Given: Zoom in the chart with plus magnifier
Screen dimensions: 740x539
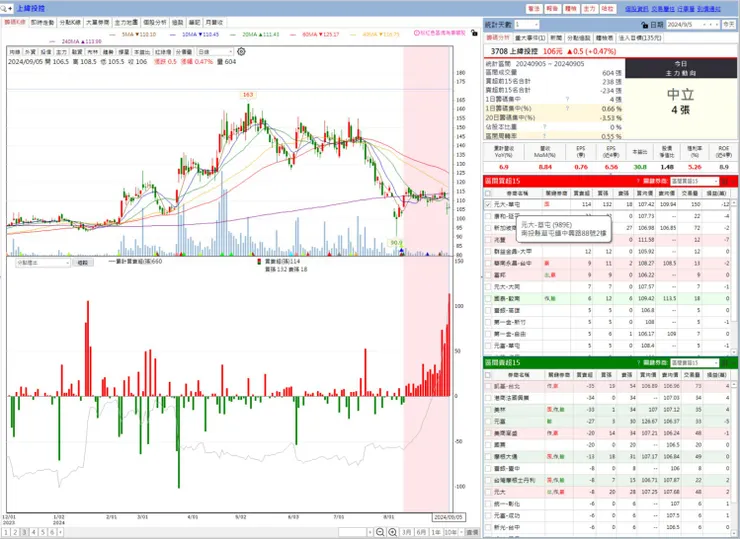Looking at the screenshot, I should coord(392,532).
